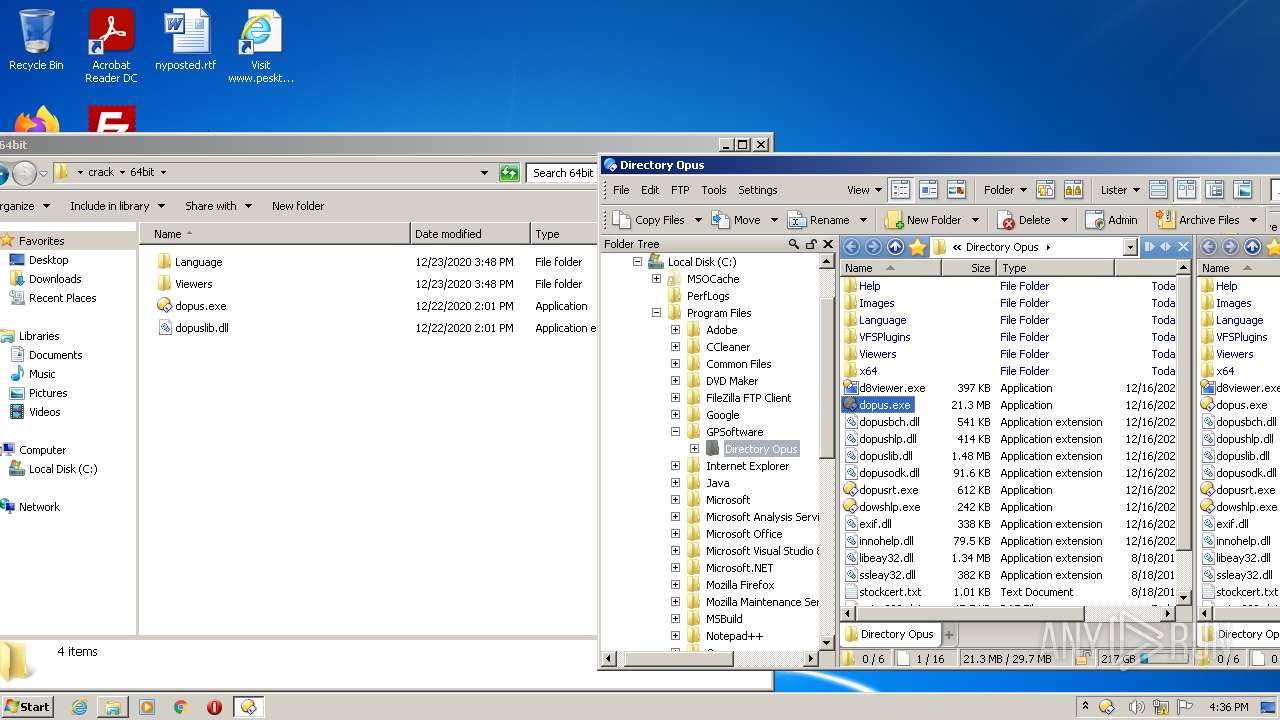
Task: Switch to Power mode view icon
Action: tap(928, 189)
